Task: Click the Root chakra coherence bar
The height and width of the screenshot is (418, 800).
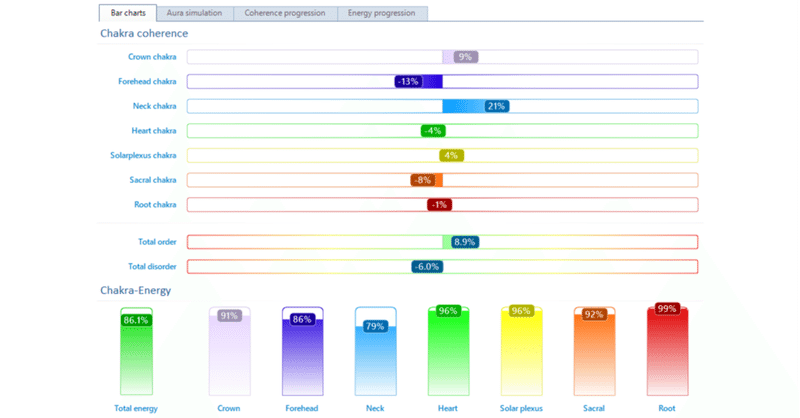Action: pos(442,205)
